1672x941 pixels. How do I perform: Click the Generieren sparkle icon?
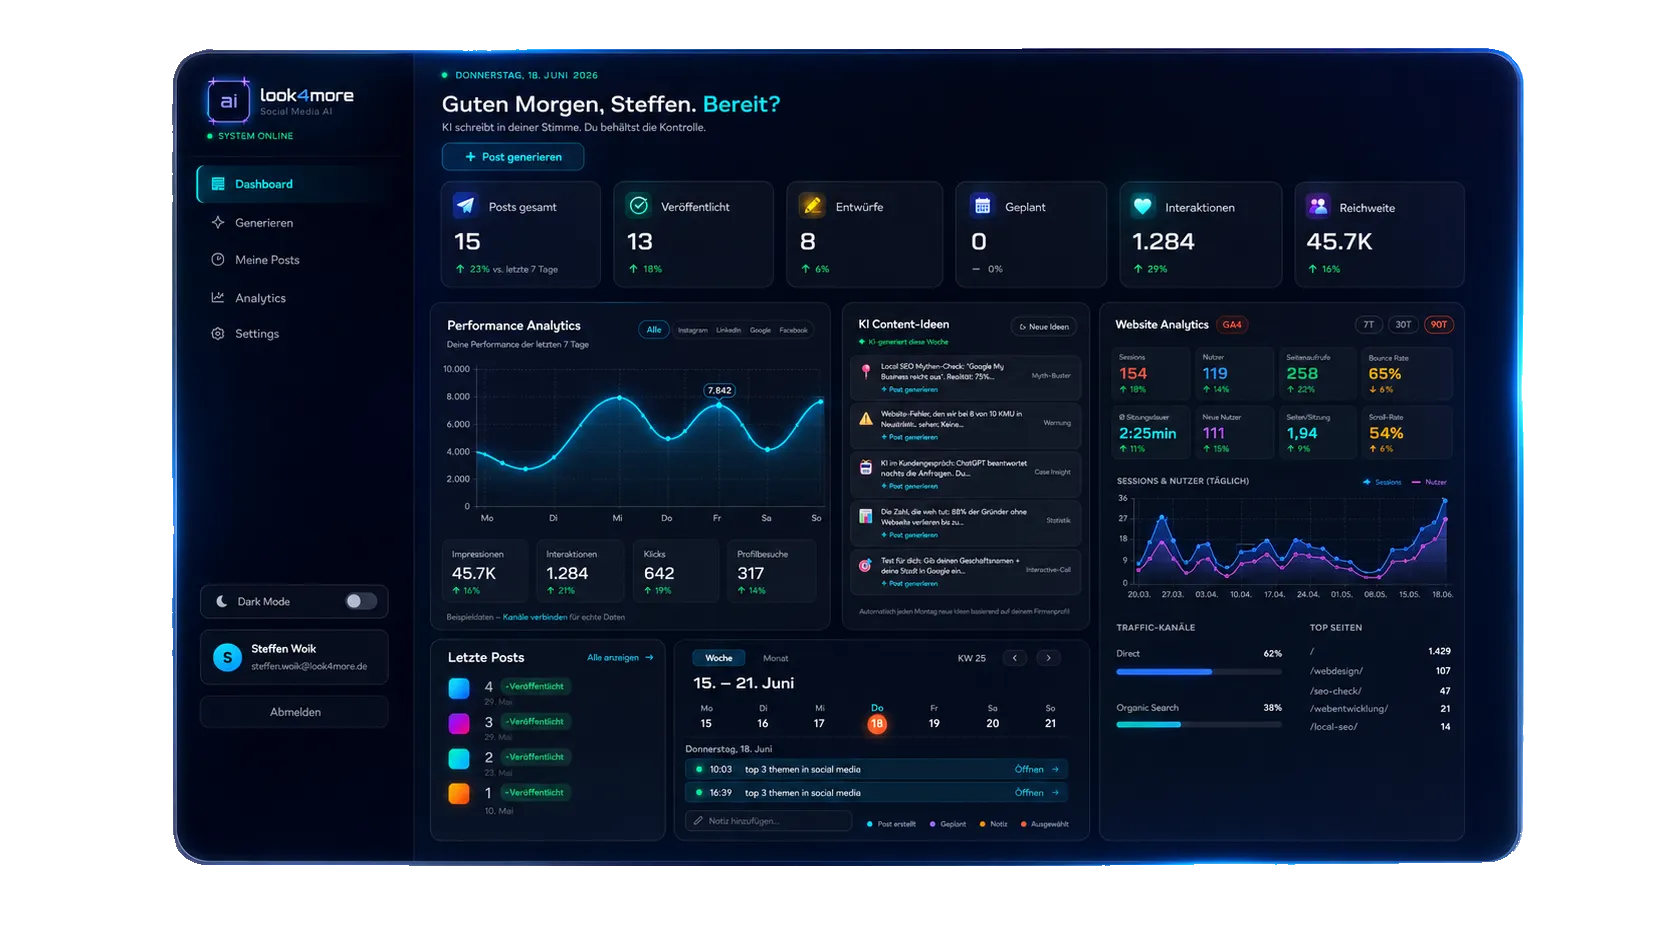click(218, 223)
